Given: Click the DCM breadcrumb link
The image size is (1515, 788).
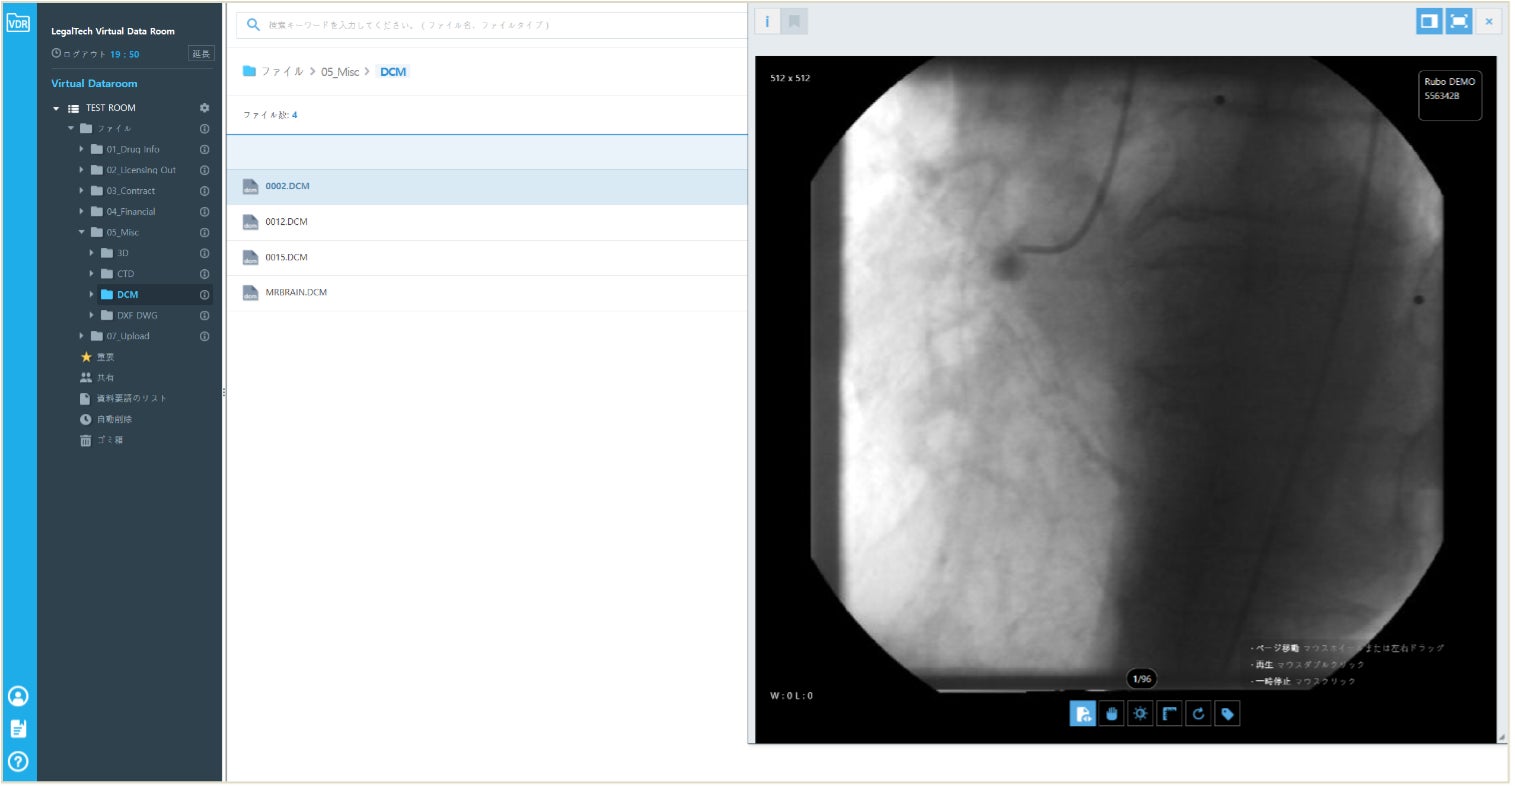Looking at the screenshot, I should pyautogui.click(x=393, y=72).
